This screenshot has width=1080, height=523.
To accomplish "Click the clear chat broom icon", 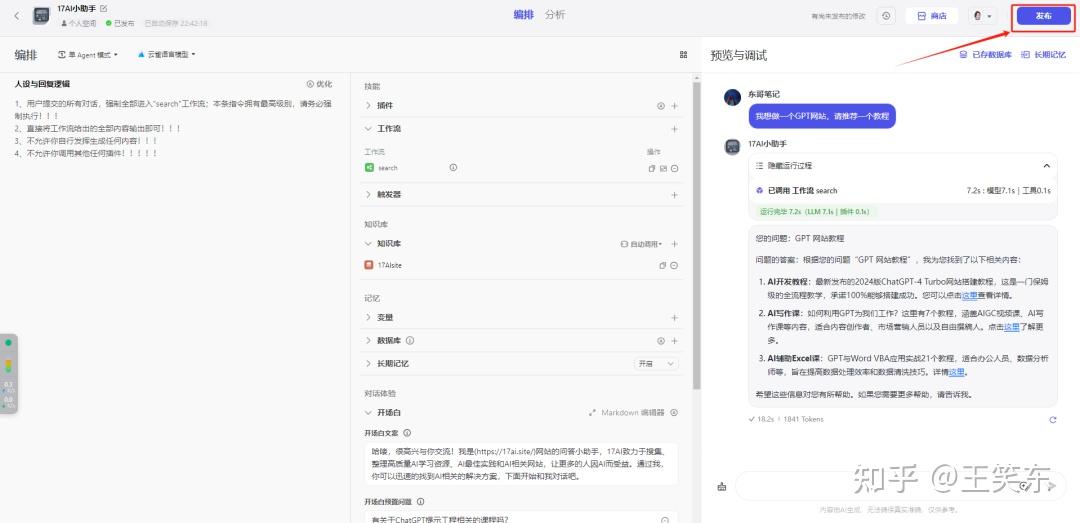I will [722, 486].
